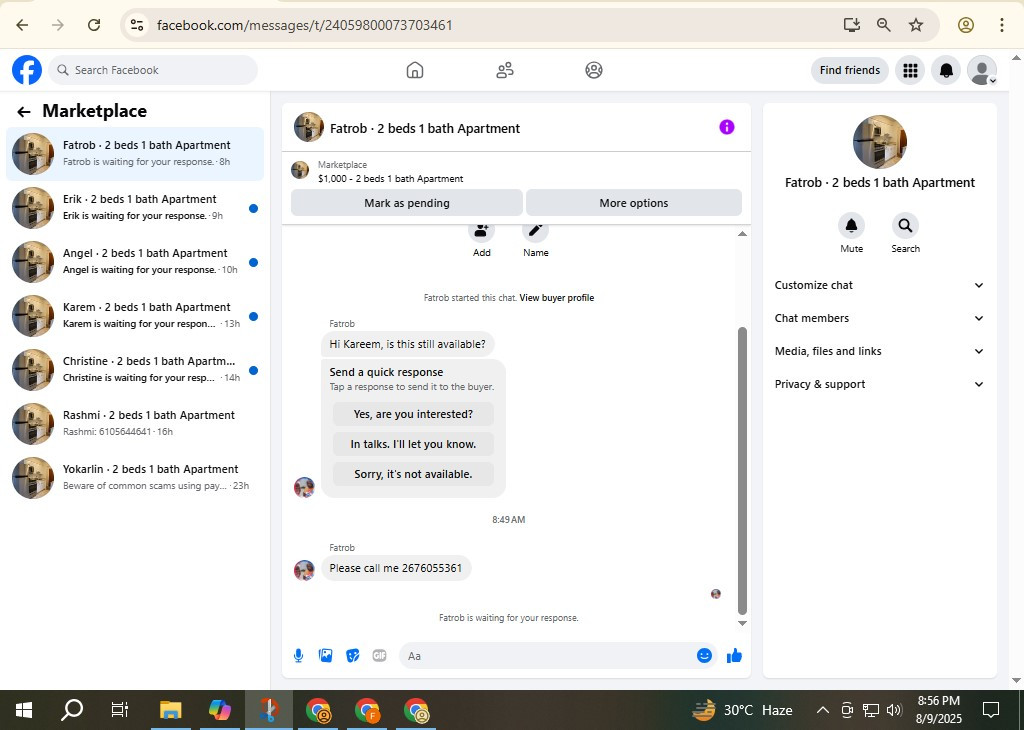Open Fatrob conversation in the list

click(x=135, y=153)
